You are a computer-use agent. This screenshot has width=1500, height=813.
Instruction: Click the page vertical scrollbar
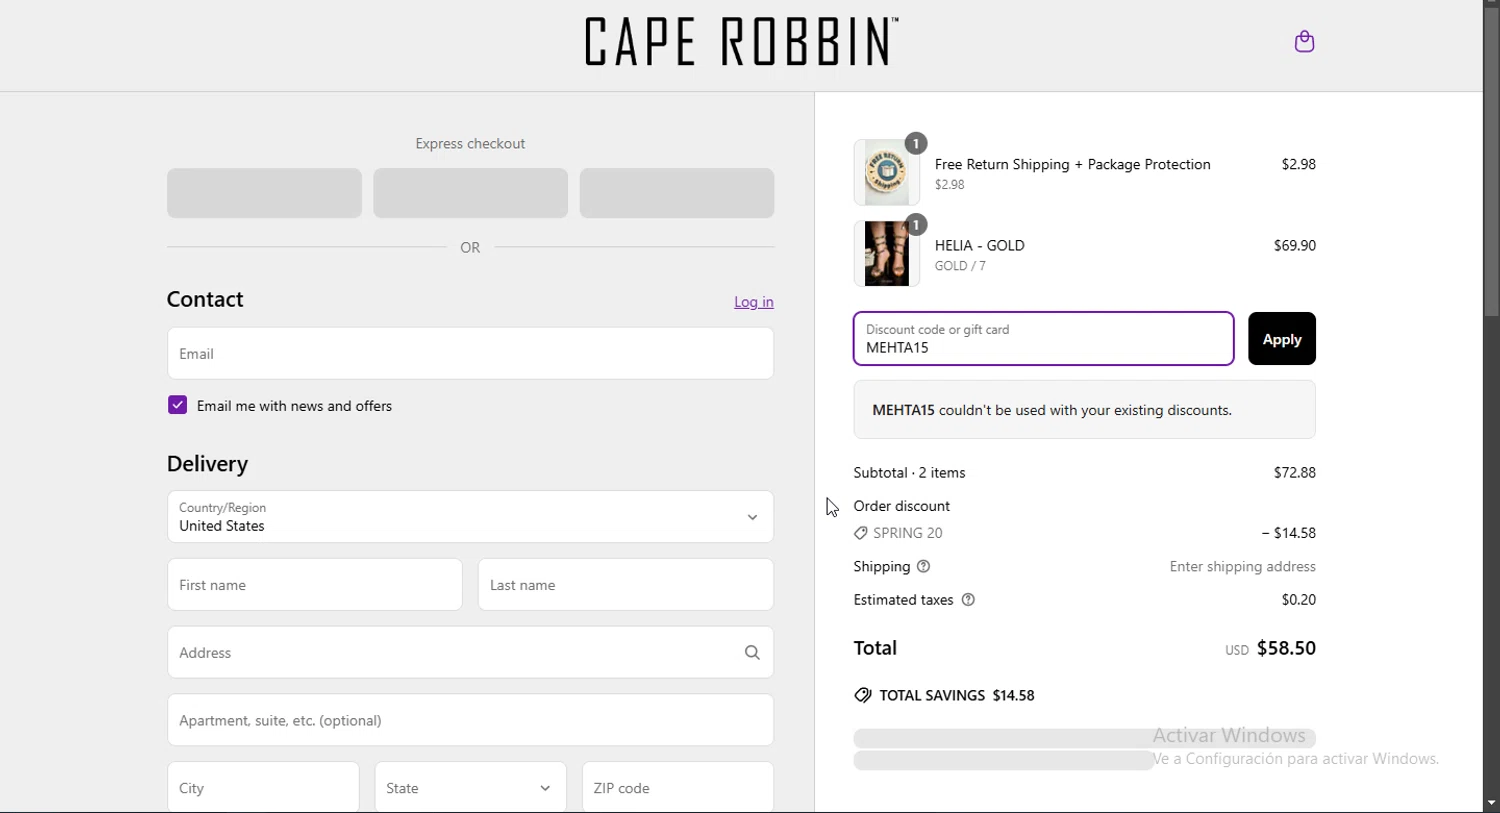point(1491,160)
